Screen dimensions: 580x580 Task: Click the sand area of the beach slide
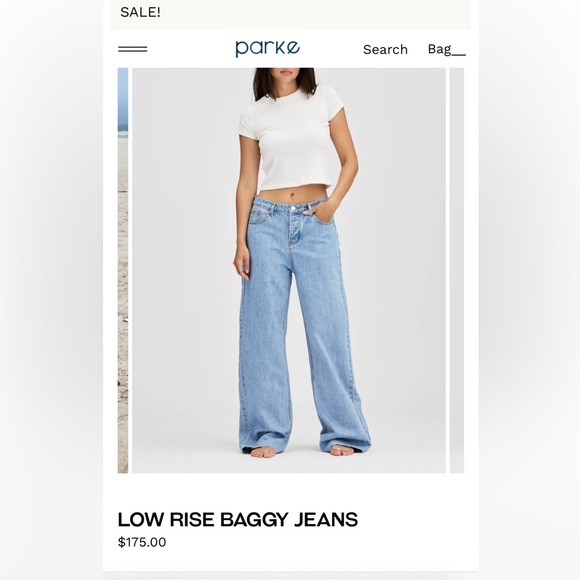[x=123, y=303]
